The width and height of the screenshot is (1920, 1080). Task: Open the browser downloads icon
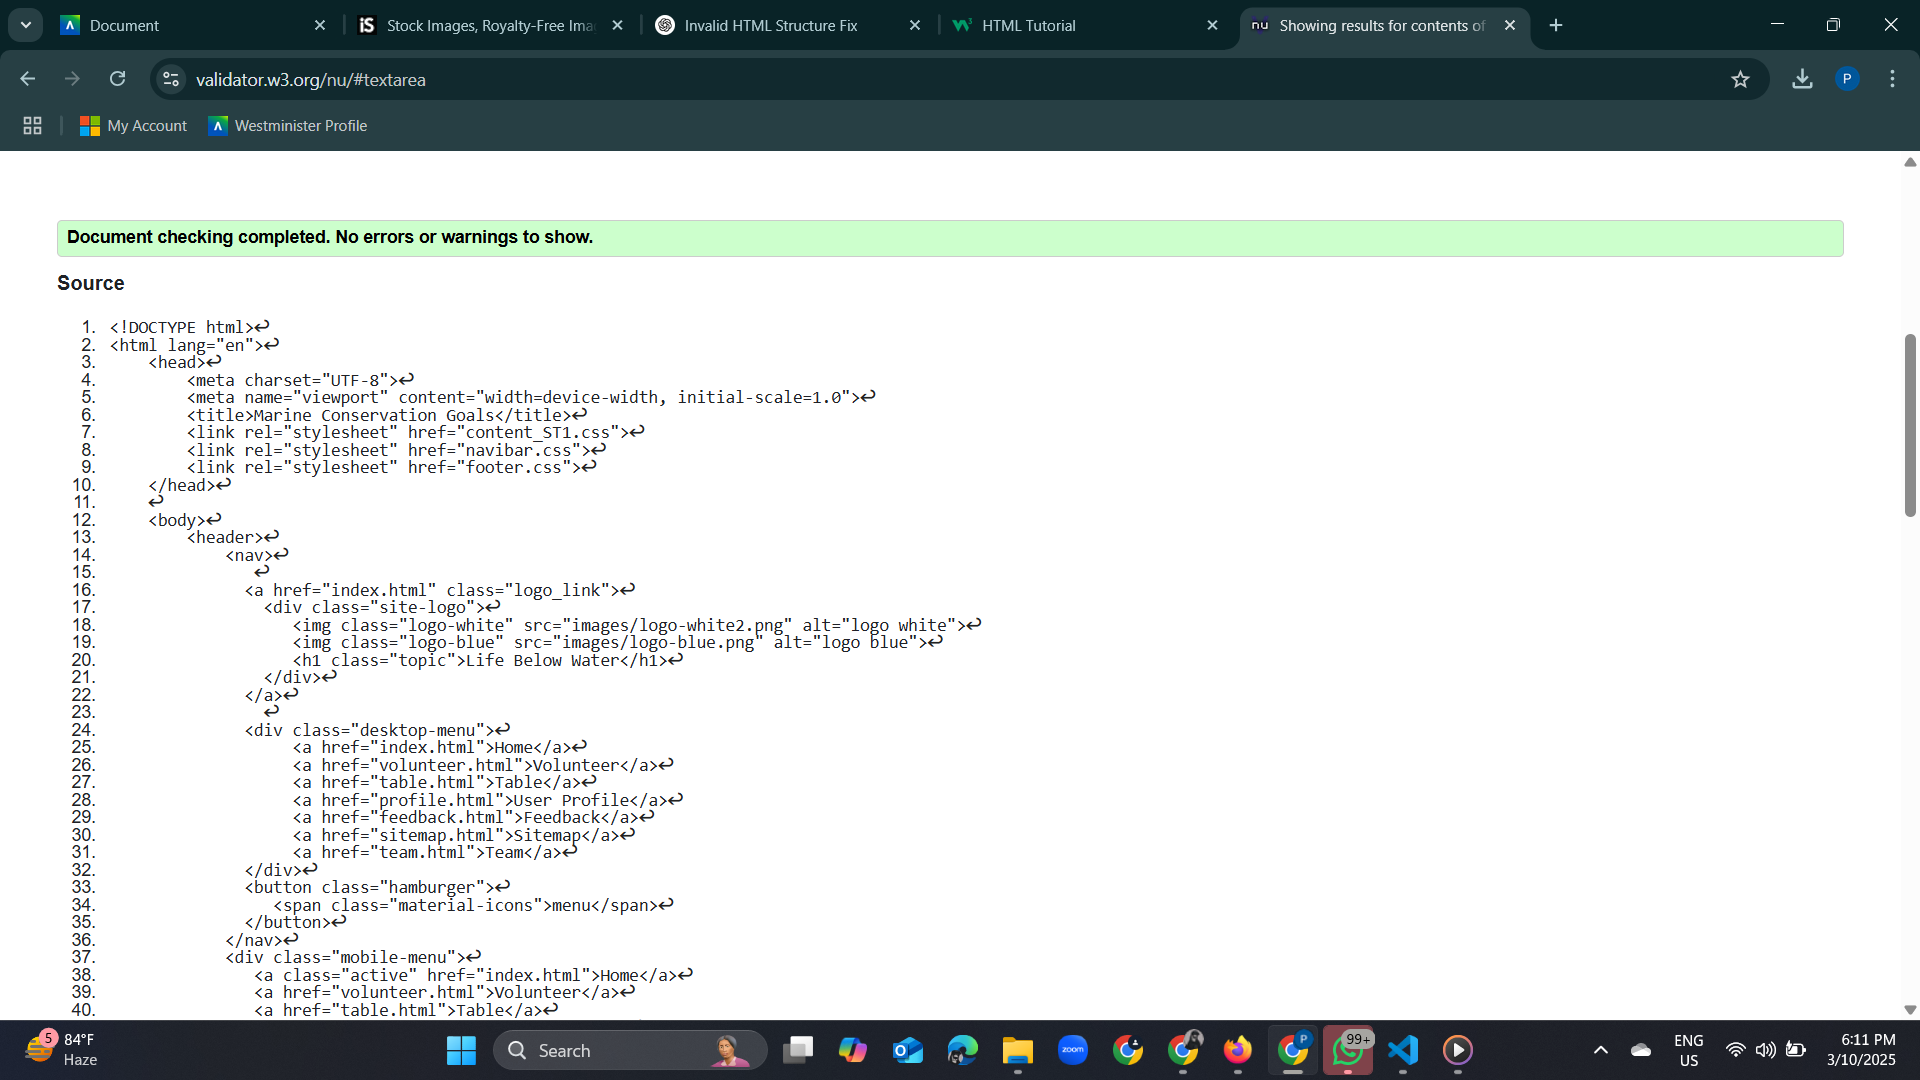(1802, 79)
